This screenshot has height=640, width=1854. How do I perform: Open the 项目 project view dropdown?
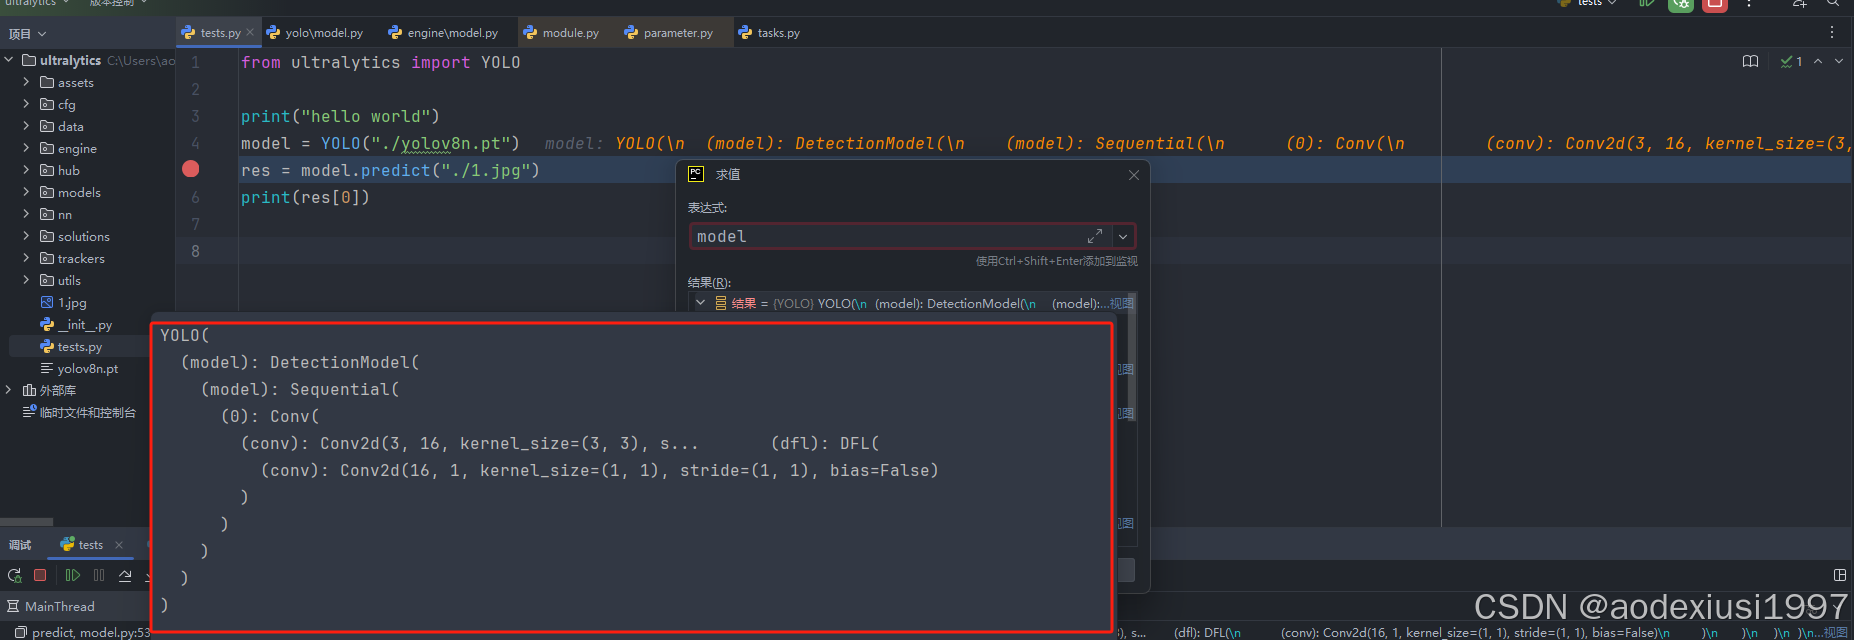[28, 34]
